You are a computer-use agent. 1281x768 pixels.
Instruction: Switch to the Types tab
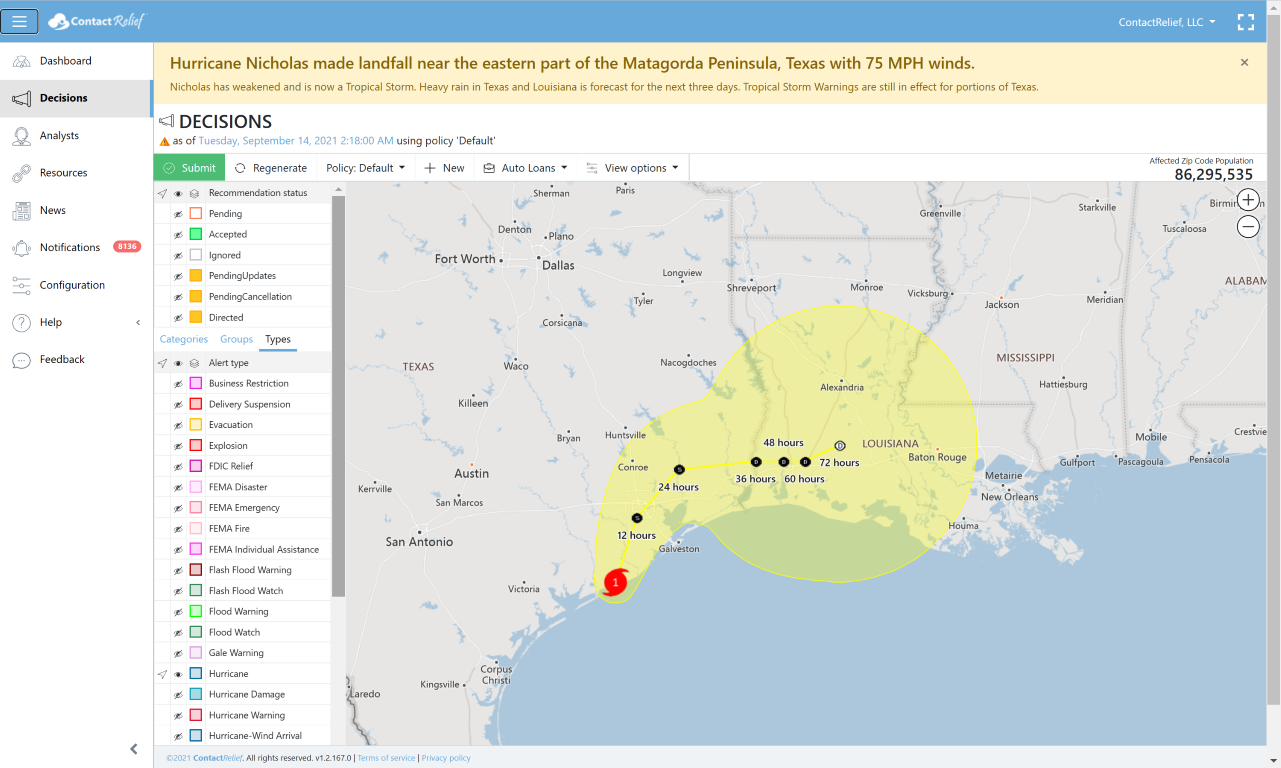click(x=278, y=339)
